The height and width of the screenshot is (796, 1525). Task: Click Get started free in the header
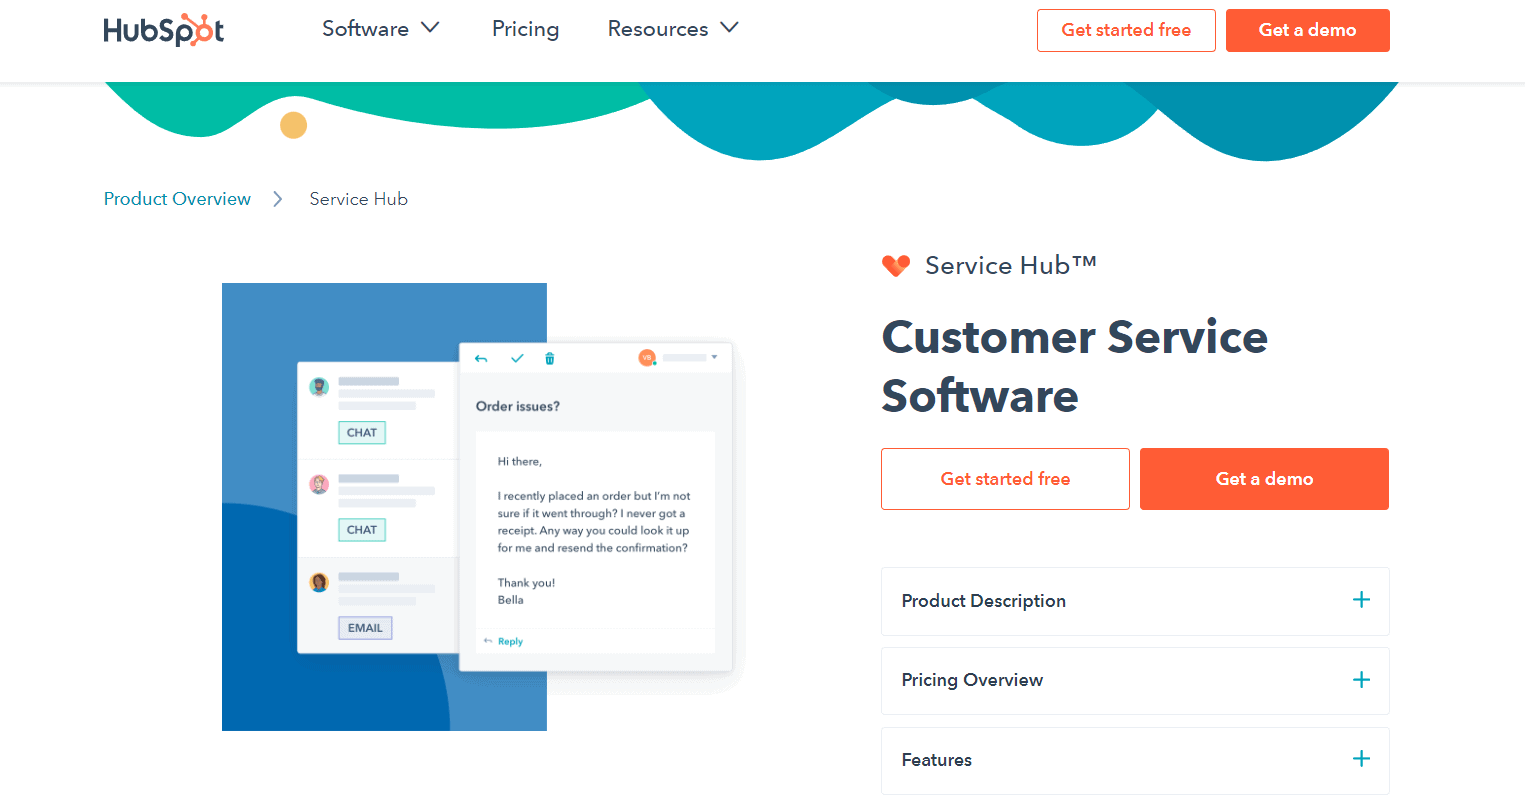point(1126,30)
